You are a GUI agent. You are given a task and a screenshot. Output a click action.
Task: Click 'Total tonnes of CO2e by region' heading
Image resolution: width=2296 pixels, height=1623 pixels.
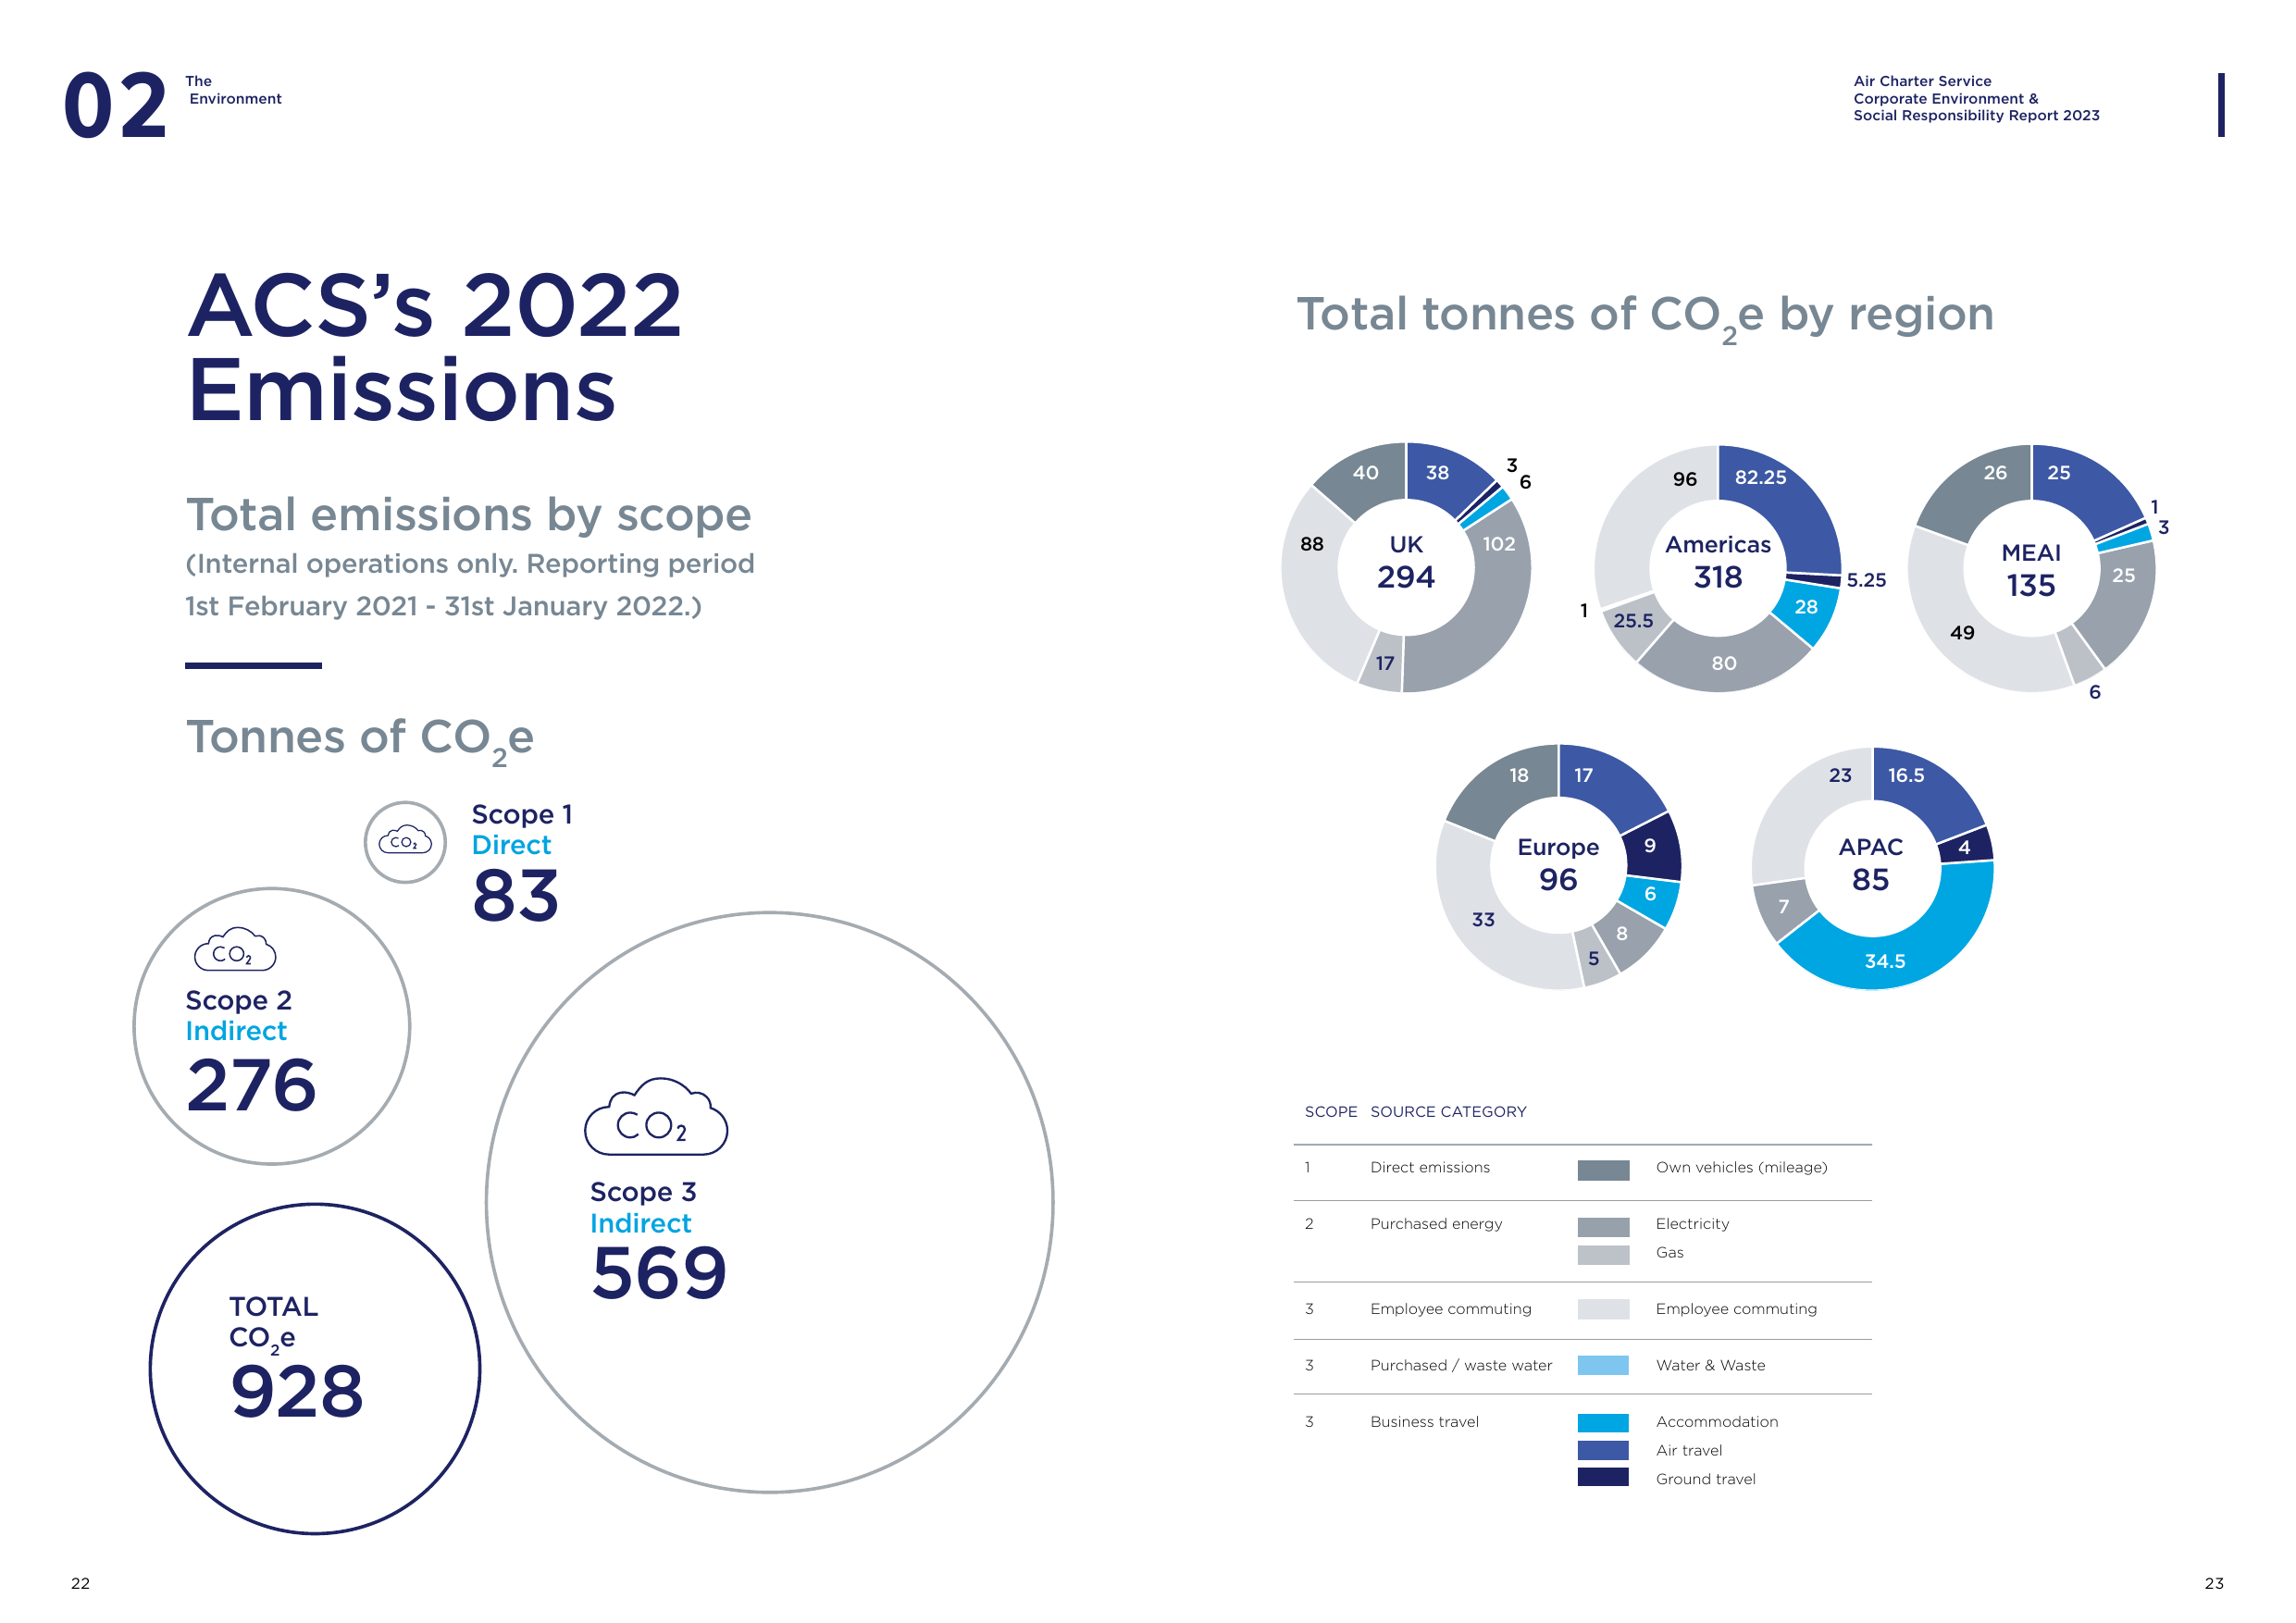click(x=1645, y=316)
